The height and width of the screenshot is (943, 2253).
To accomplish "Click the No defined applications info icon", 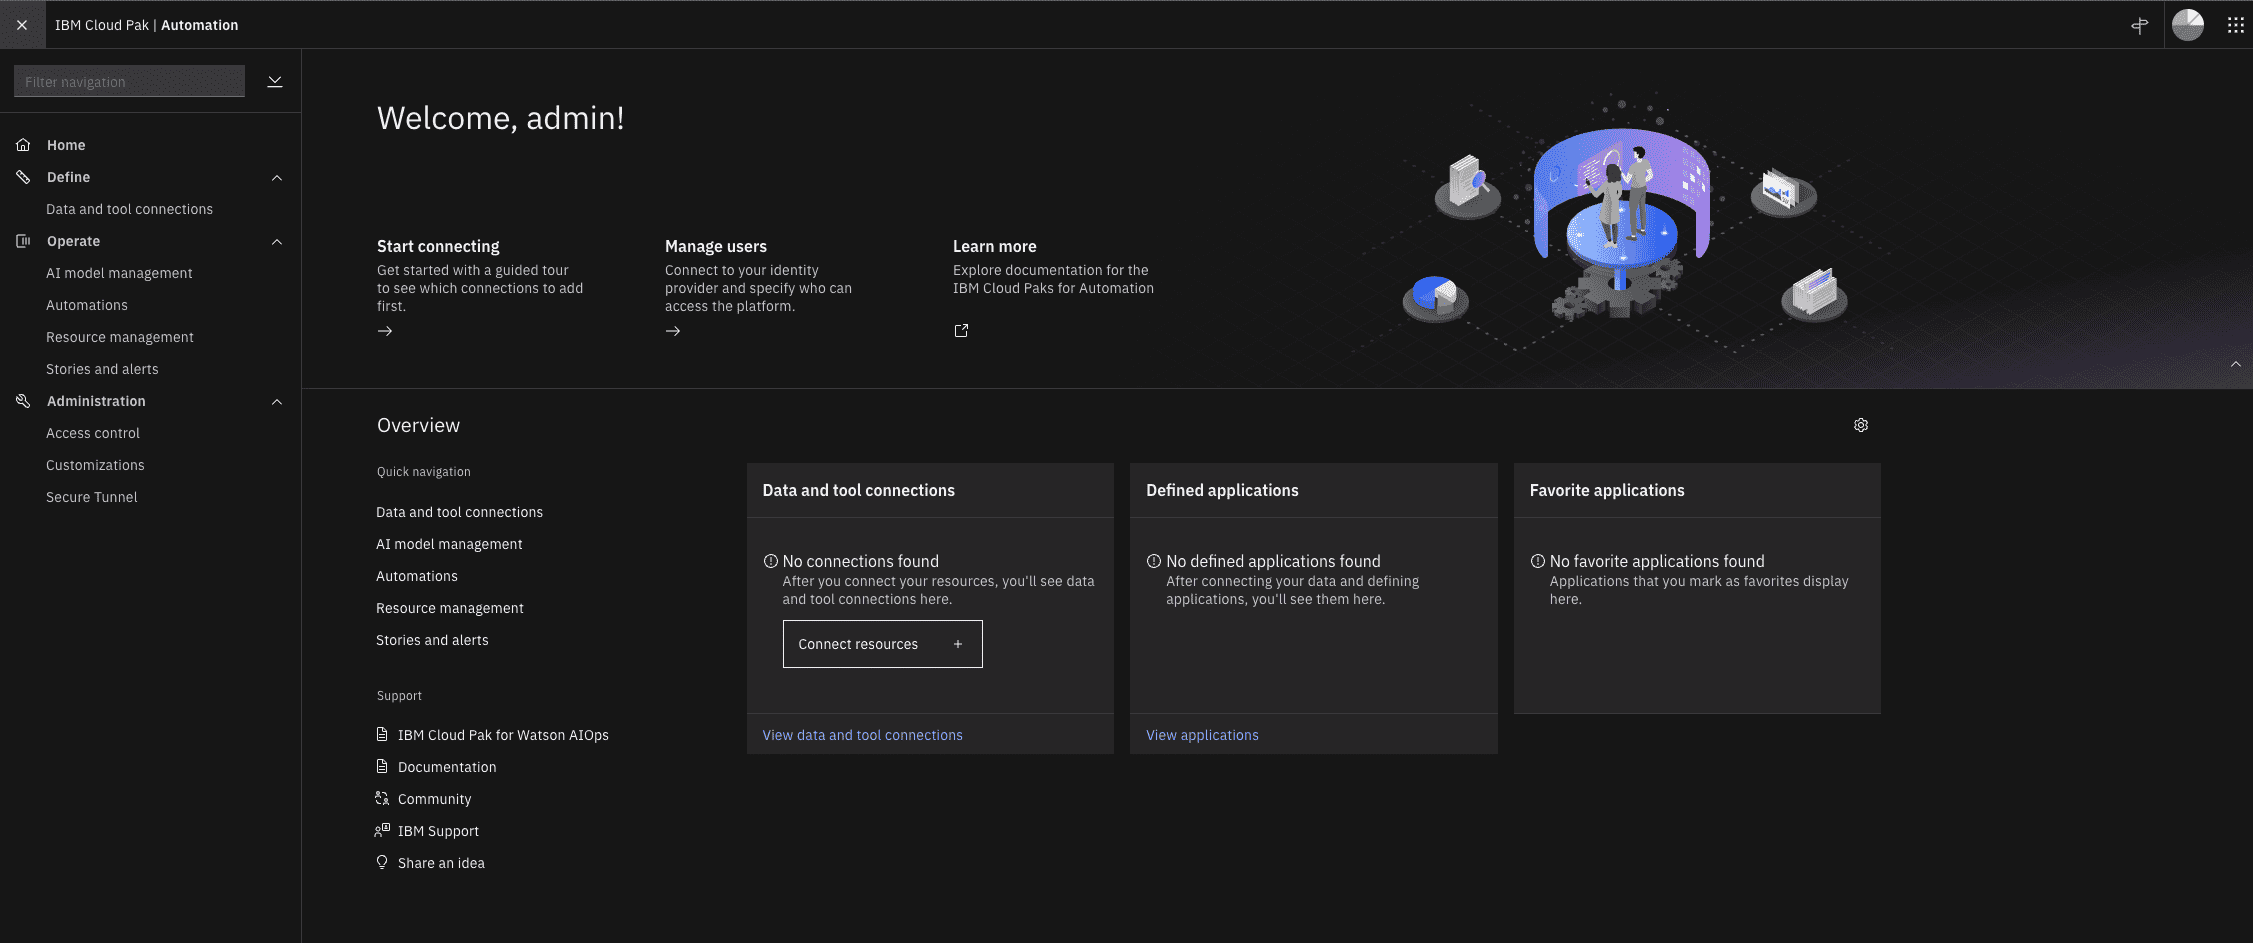I will [x=1154, y=561].
